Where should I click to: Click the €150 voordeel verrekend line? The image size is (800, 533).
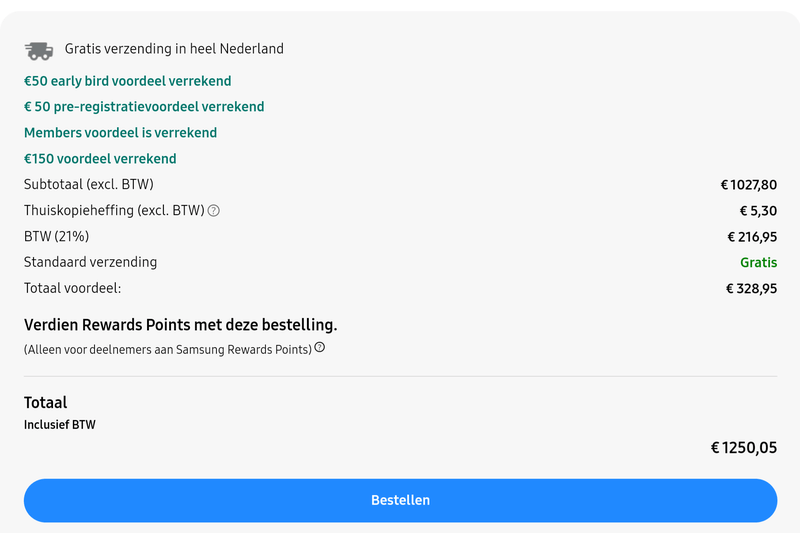click(x=100, y=159)
